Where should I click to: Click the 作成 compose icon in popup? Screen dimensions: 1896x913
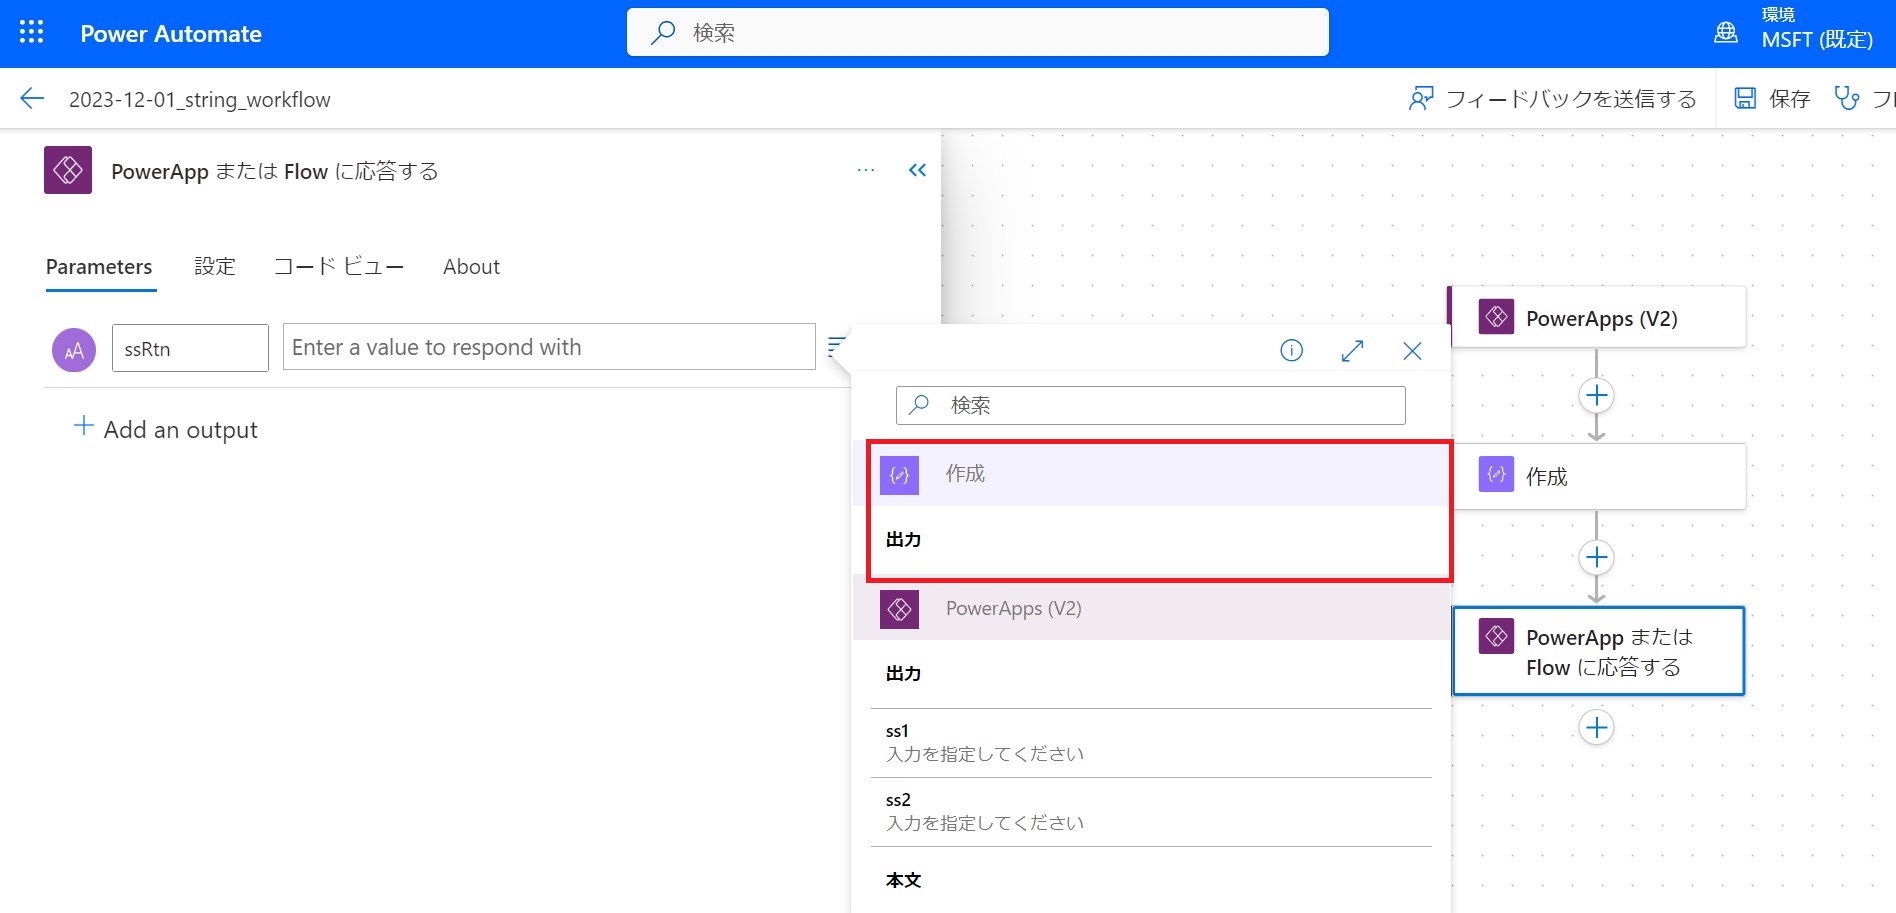[x=899, y=474]
